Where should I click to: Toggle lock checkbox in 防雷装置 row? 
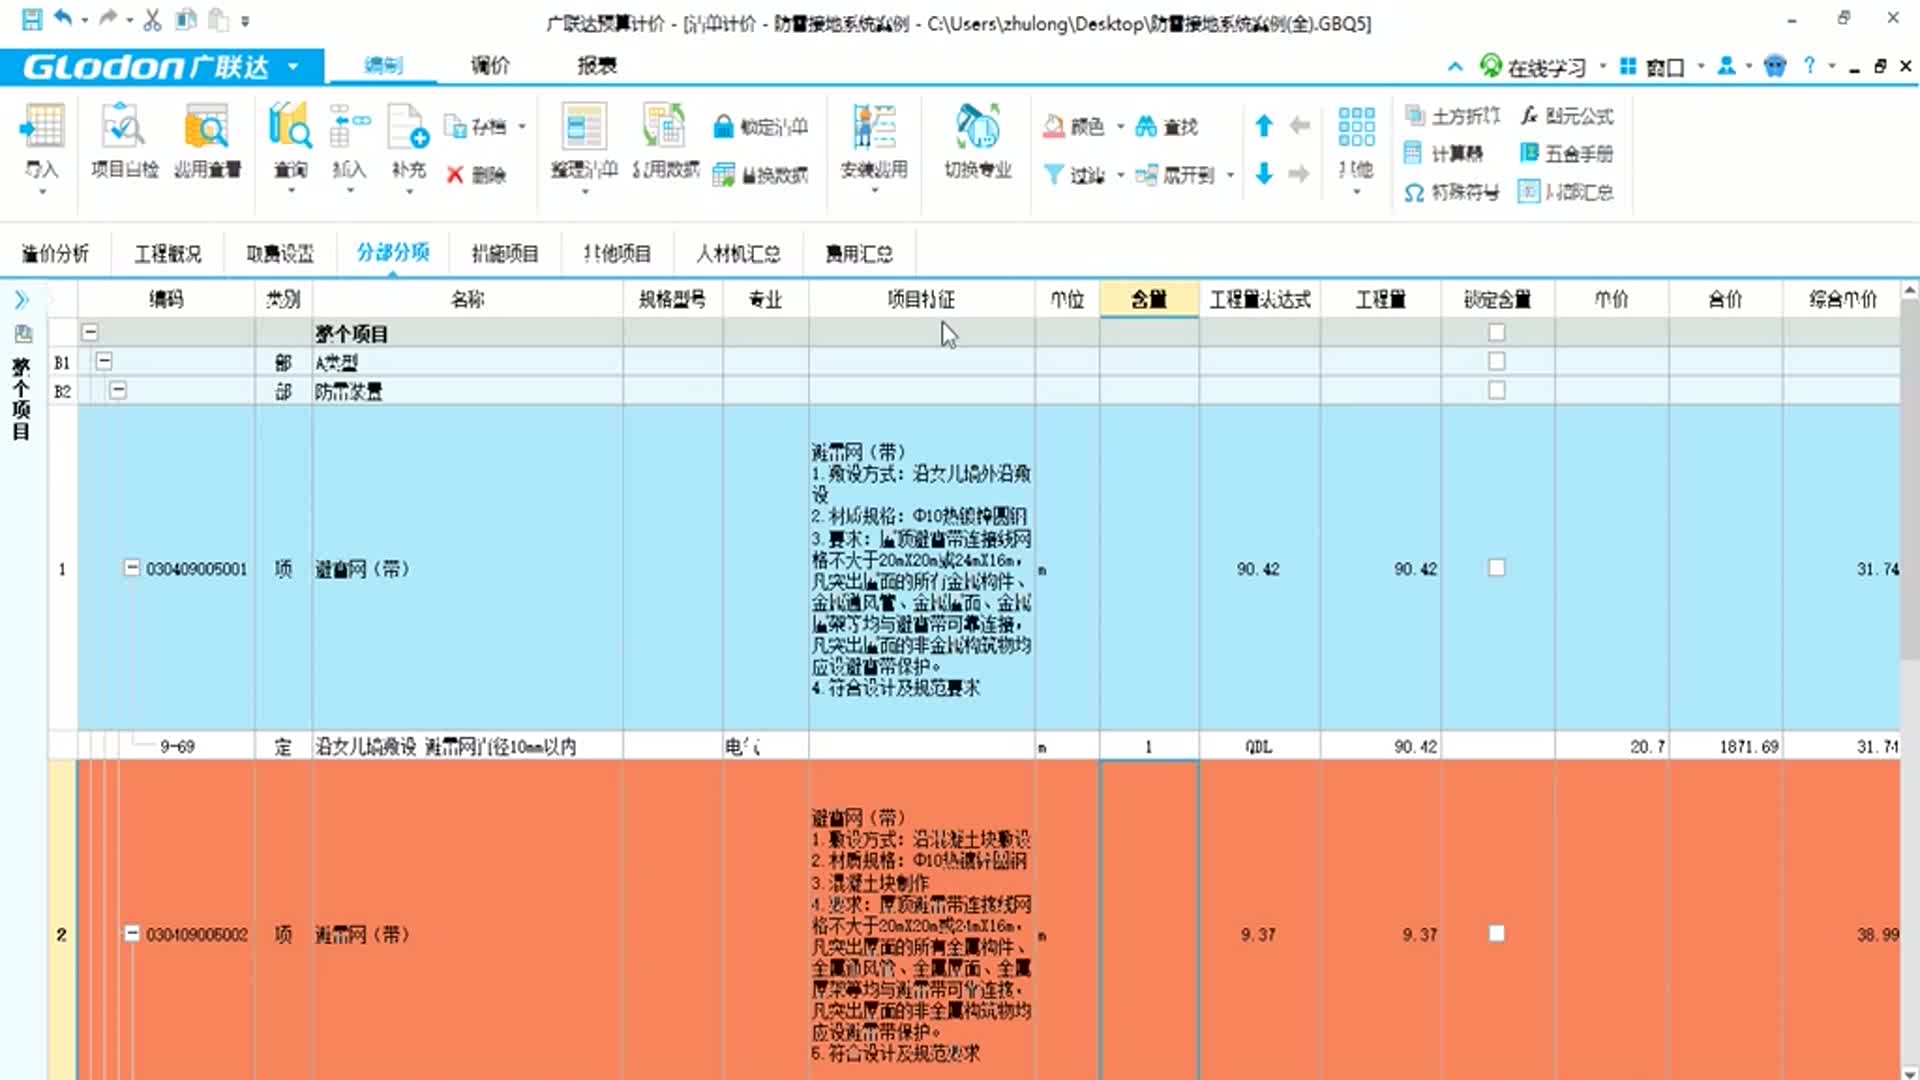tap(1496, 391)
